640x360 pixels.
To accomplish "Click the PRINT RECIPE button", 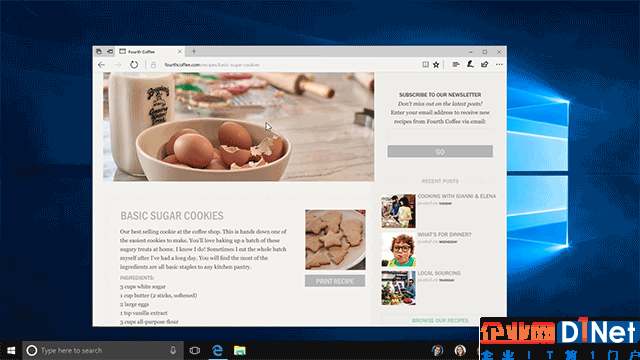I will click(335, 281).
